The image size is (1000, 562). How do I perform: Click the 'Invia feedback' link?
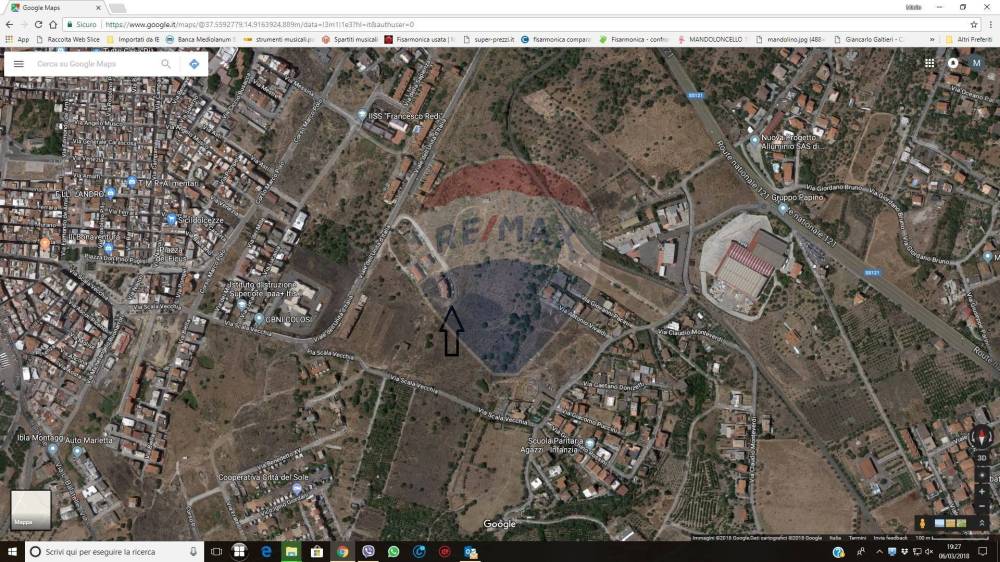[x=890, y=538]
